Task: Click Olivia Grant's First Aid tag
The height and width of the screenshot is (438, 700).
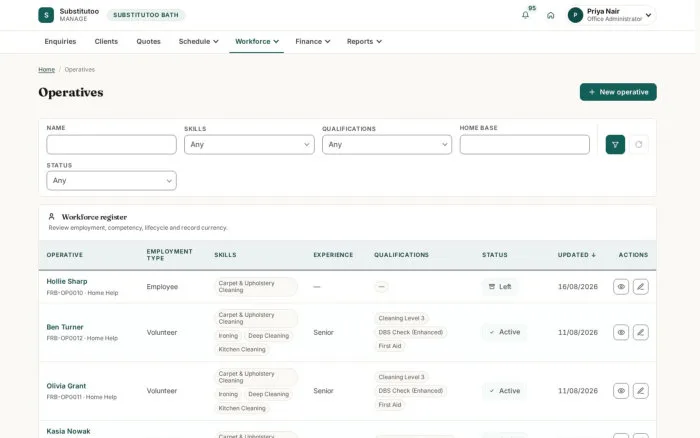Action: (x=390, y=405)
